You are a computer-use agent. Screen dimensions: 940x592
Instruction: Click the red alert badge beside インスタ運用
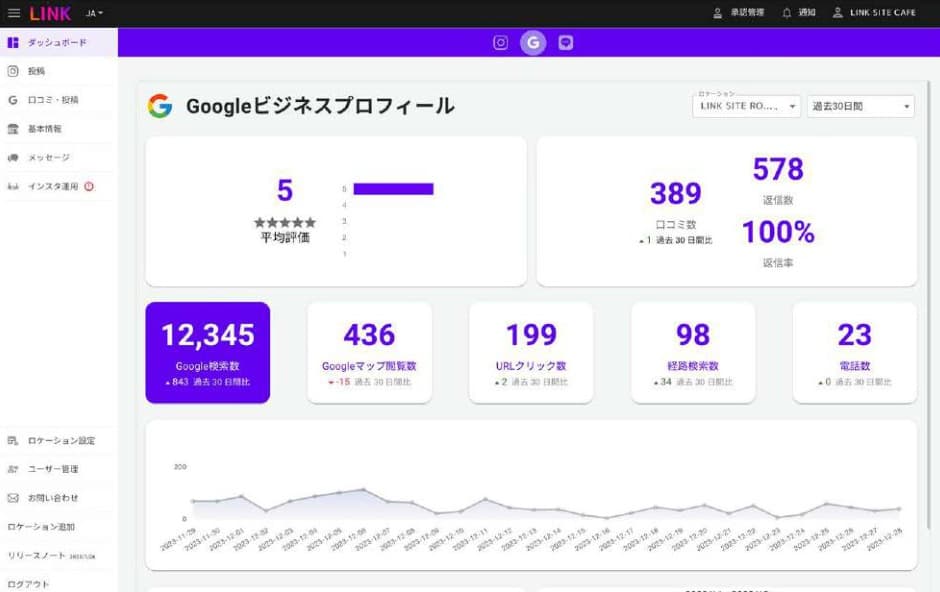pos(89,186)
